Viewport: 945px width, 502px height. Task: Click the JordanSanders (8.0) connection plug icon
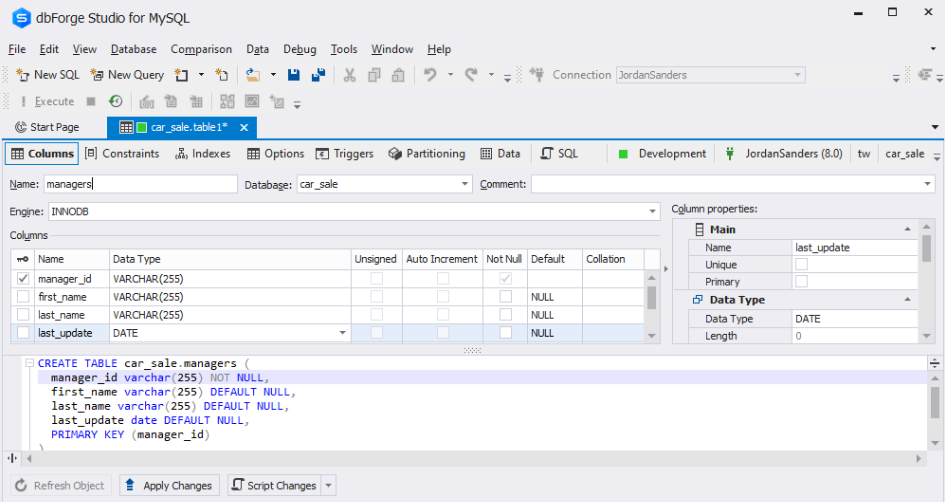(729, 154)
